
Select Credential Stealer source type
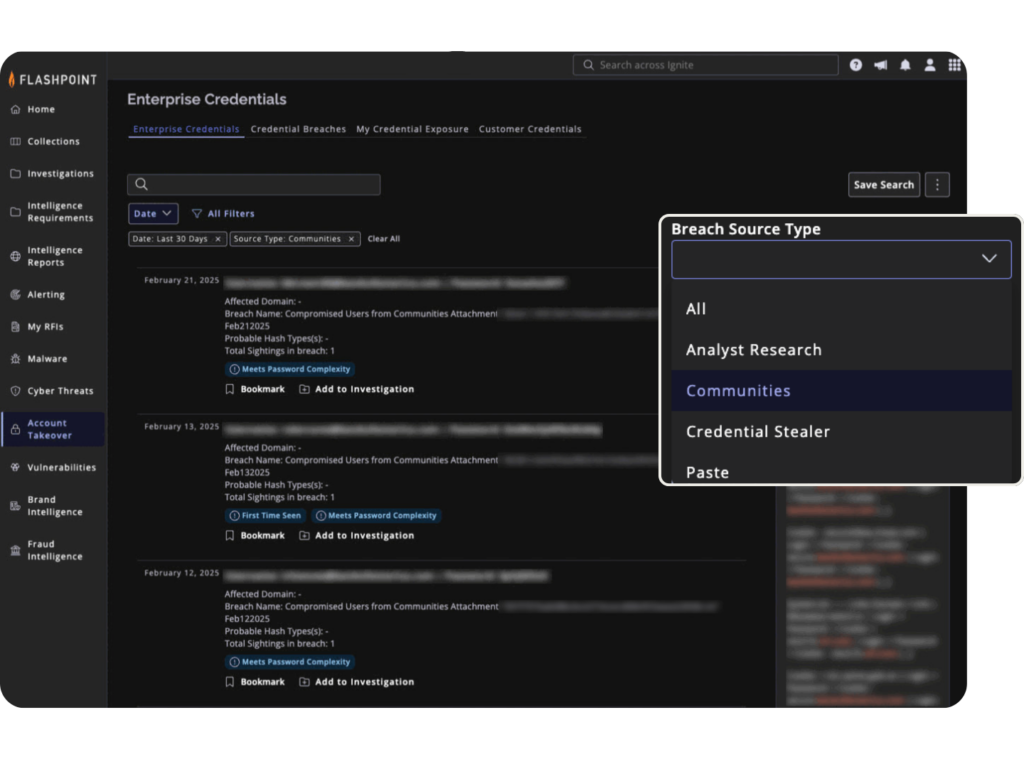841,432
